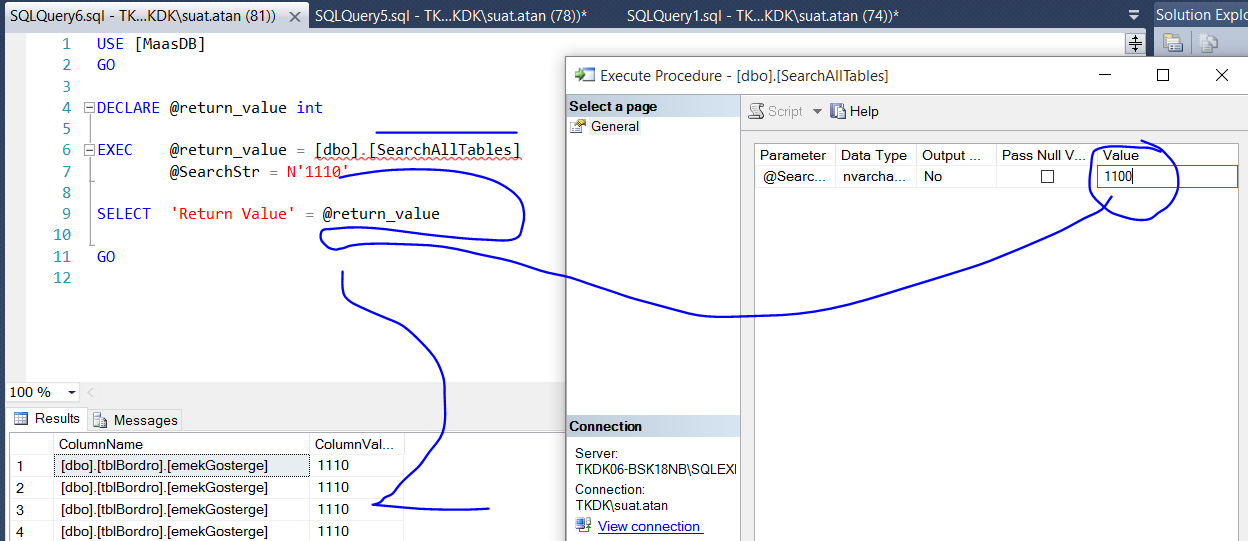The image size is (1248, 541).
Task: Click the [SearchAllTables] text in the editor
Action: click(445, 150)
